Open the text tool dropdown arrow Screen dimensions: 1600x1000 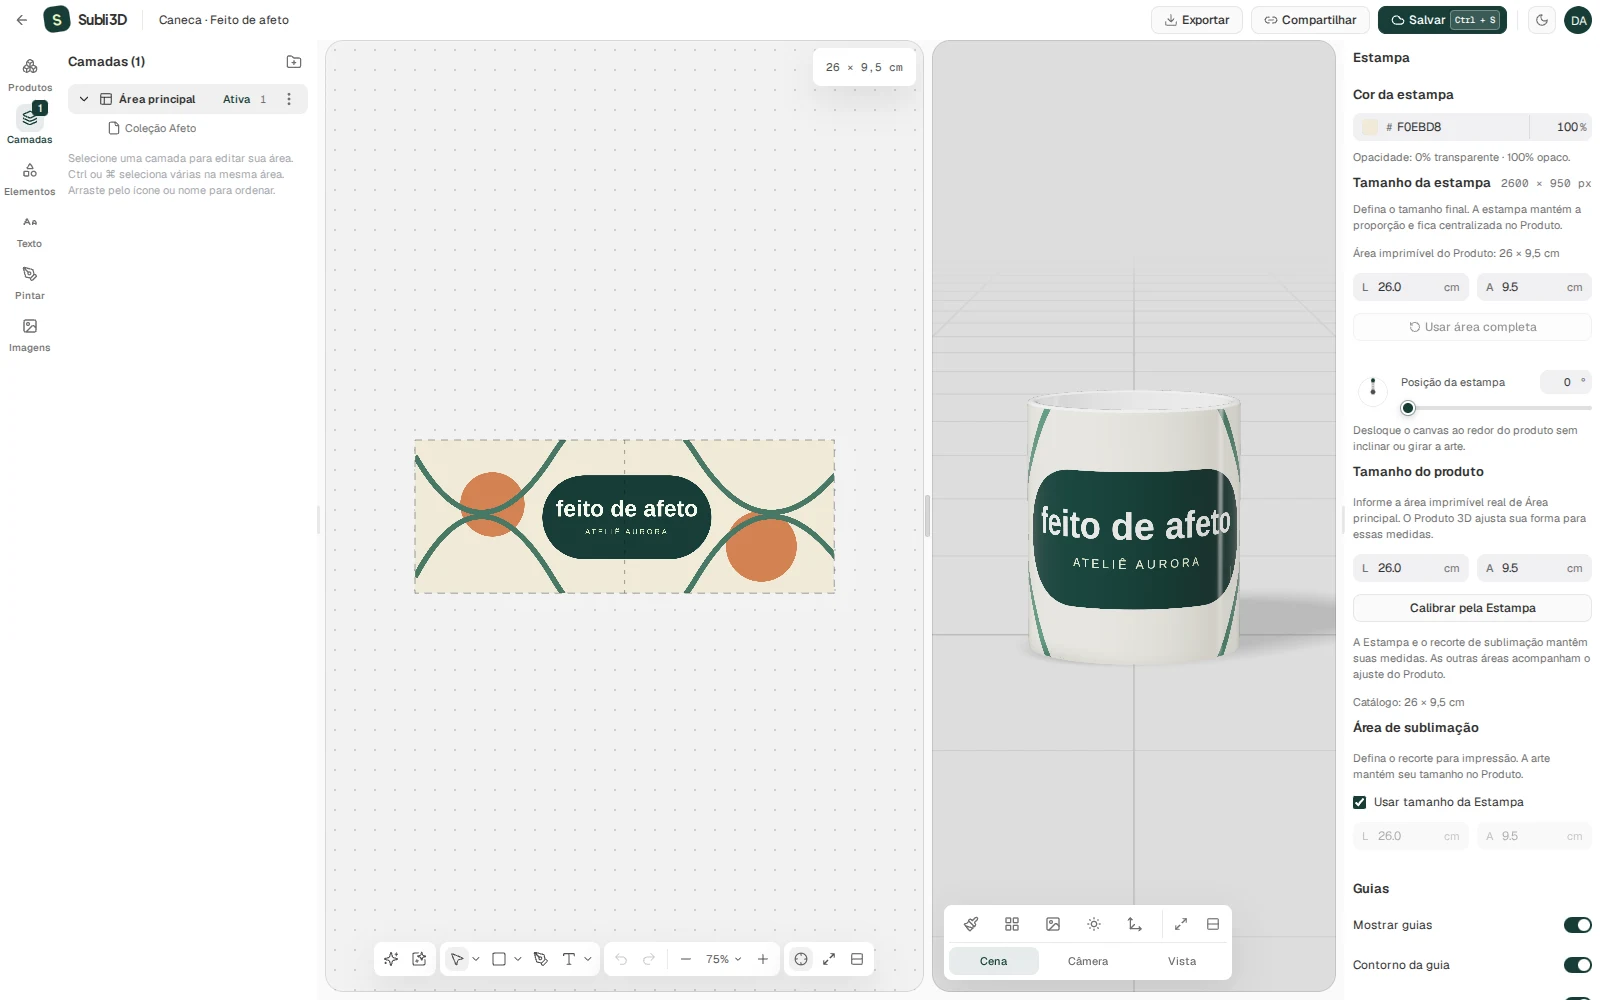point(588,959)
